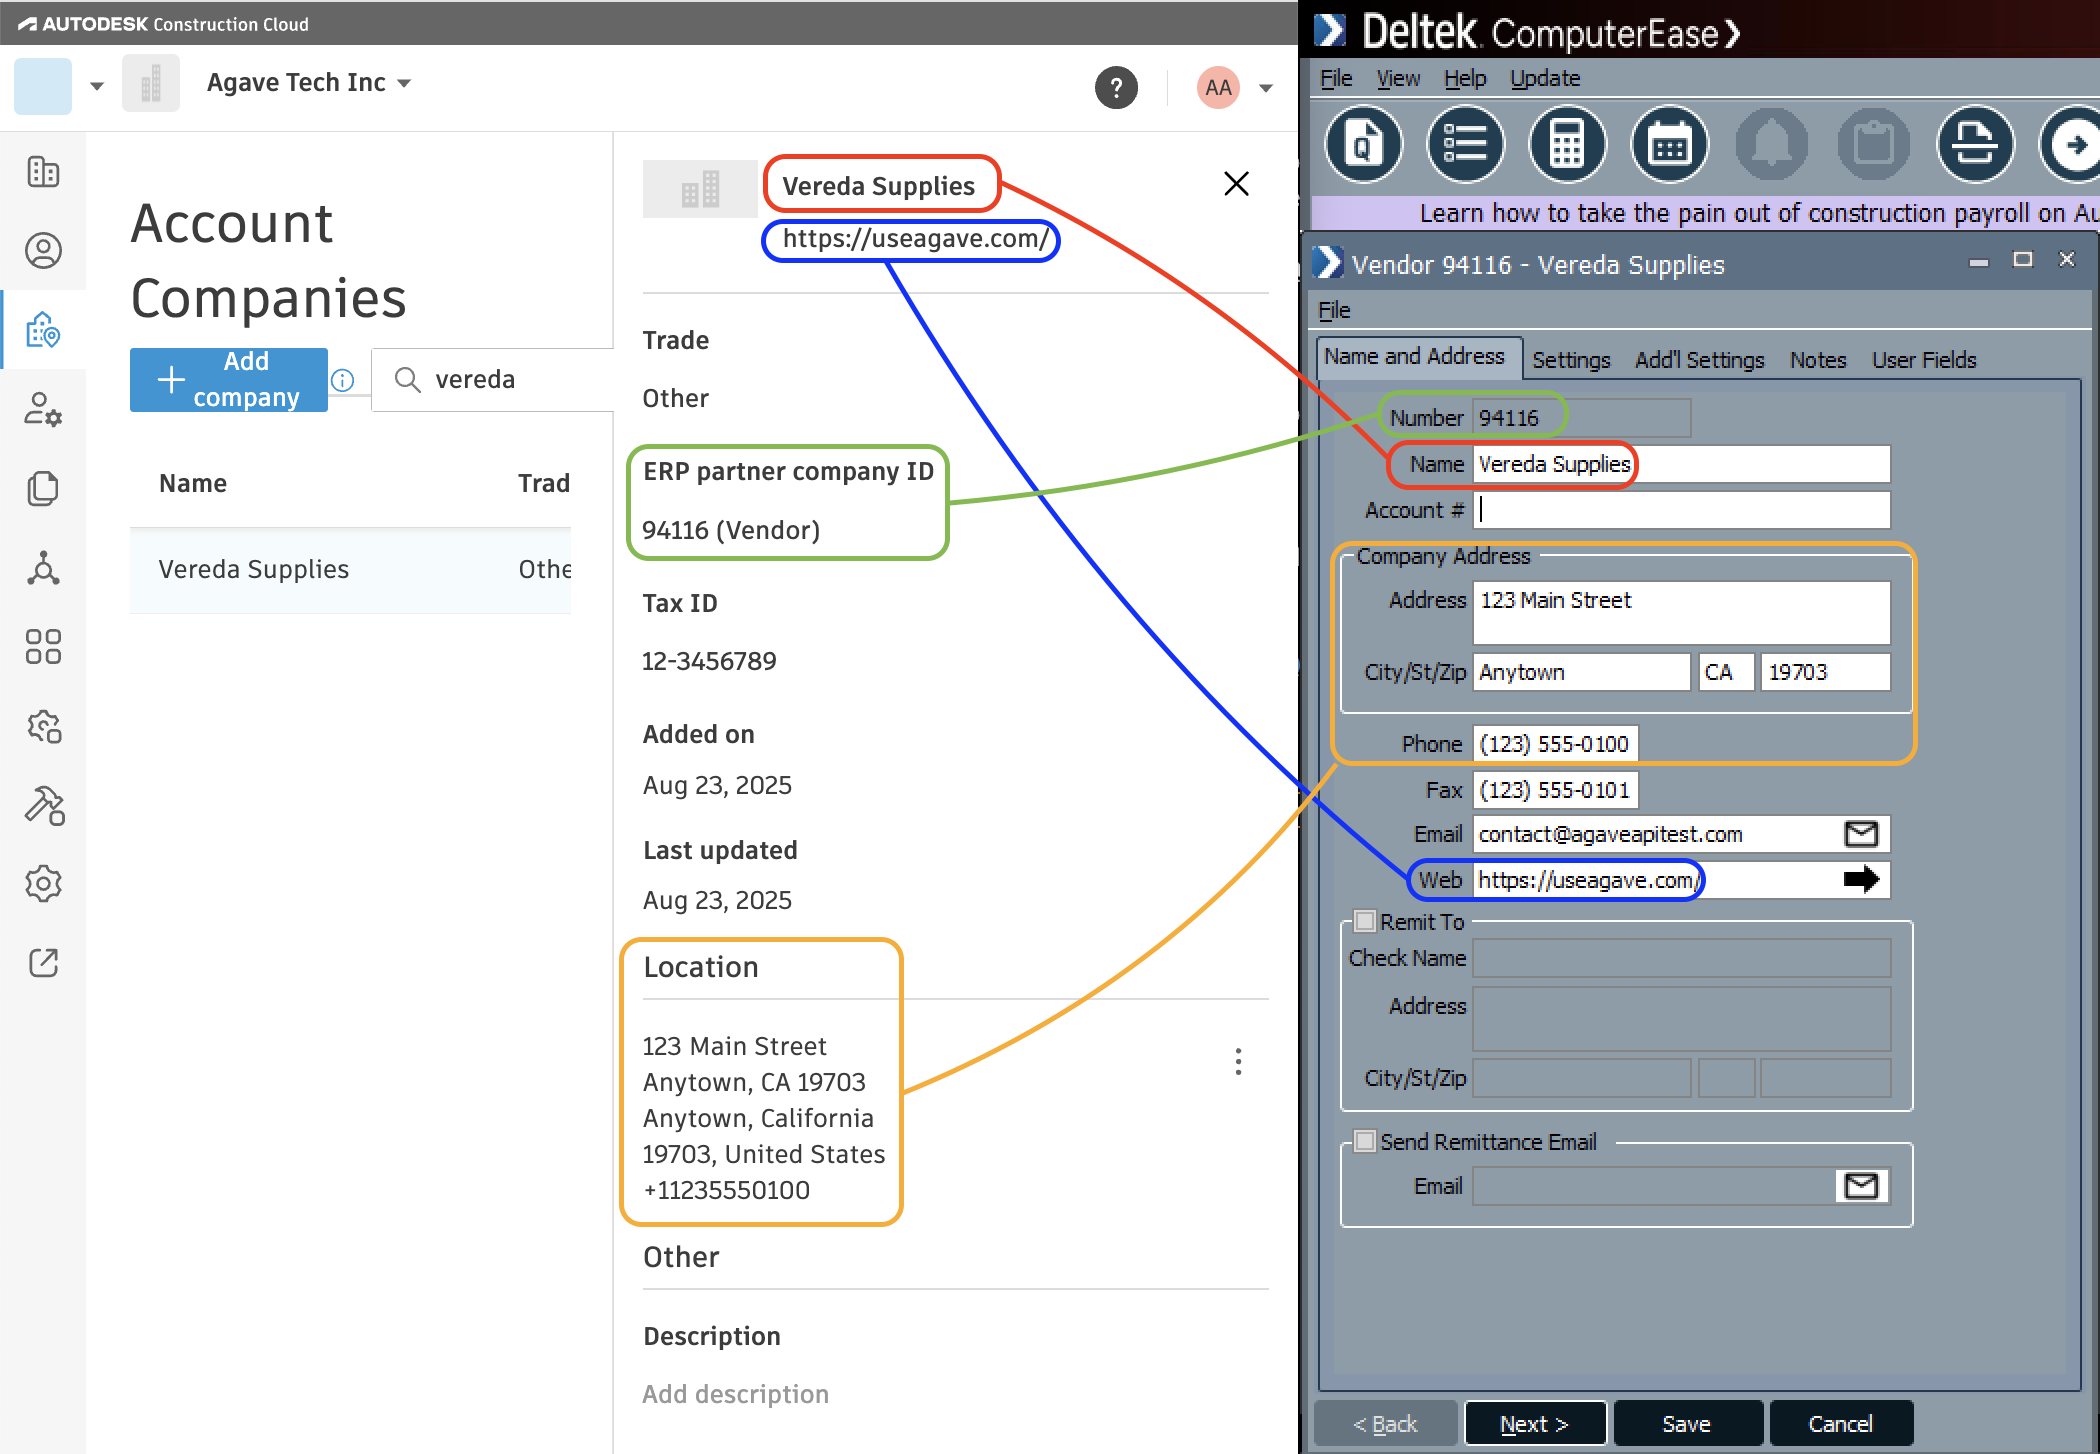Click the Add company button

click(229, 380)
